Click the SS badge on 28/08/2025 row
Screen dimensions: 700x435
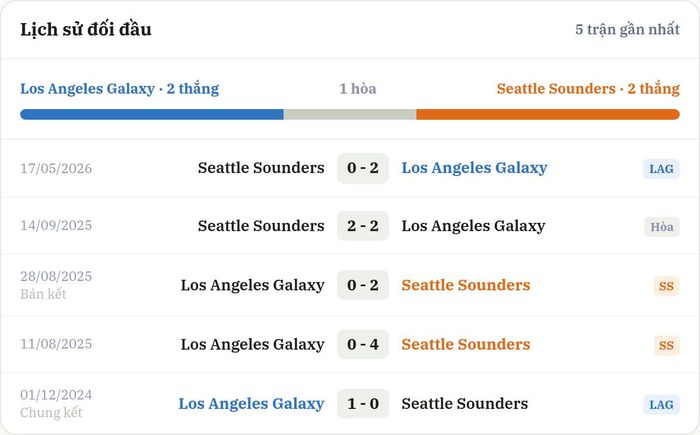coord(666,286)
